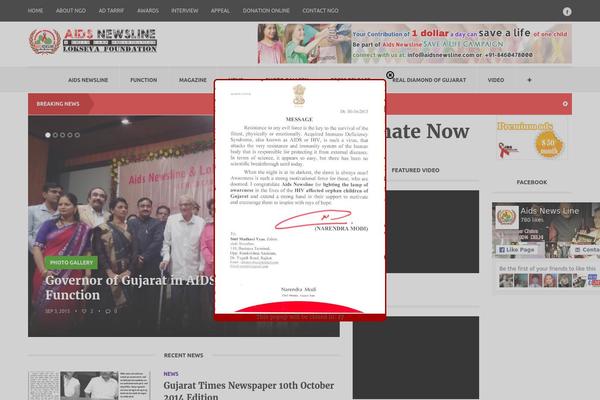Select the Aids Newsline nav tab
This screenshot has height=400, width=600.
pyautogui.click(x=88, y=80)
